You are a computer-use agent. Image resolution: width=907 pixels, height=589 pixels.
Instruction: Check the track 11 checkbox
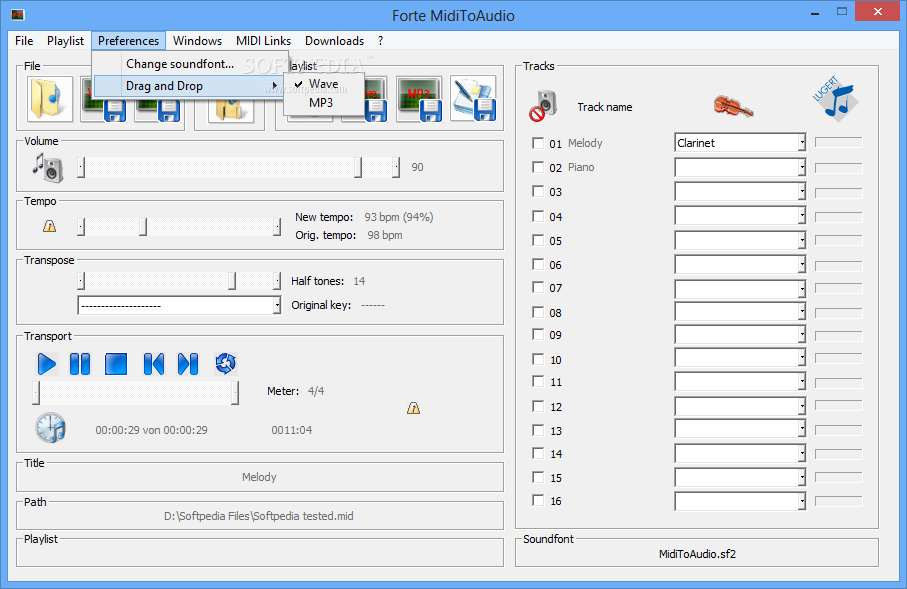point(538,381)
